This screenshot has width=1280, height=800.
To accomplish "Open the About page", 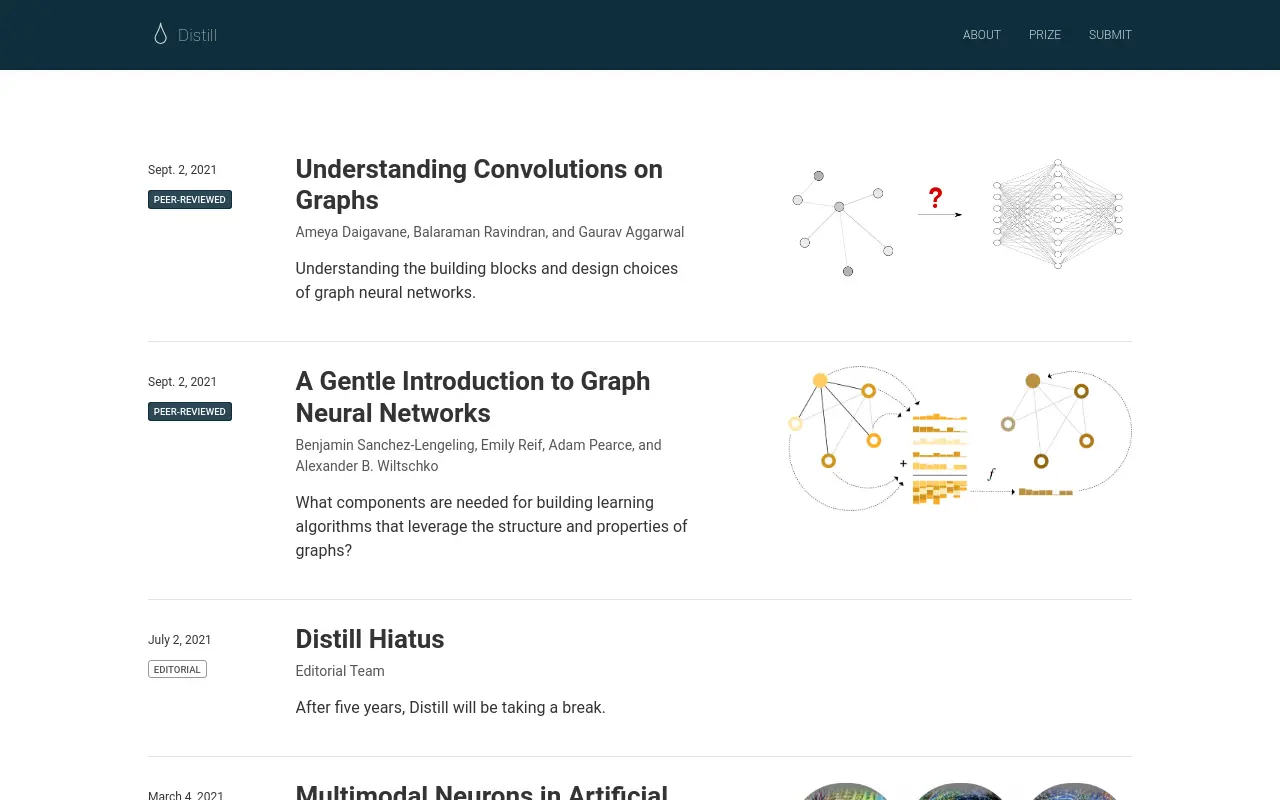I will click(x=982, y=35).
